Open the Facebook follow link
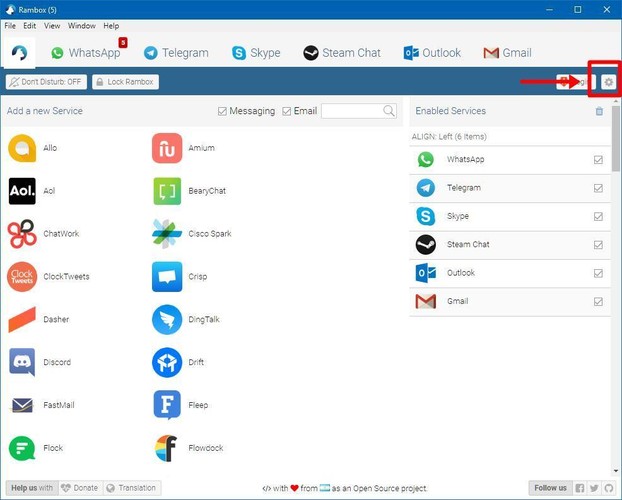This screenshot has width=622, height=500. click(x=580, y=488)
